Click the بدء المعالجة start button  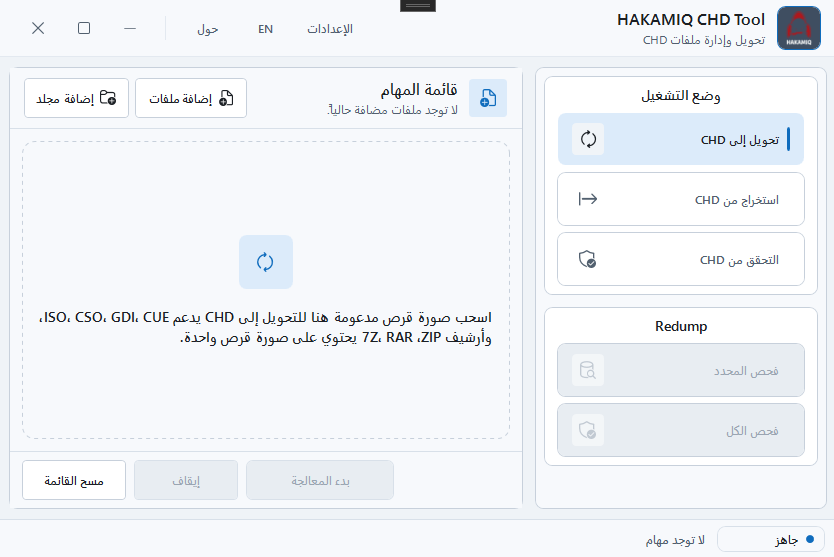(x=320, y=480)
